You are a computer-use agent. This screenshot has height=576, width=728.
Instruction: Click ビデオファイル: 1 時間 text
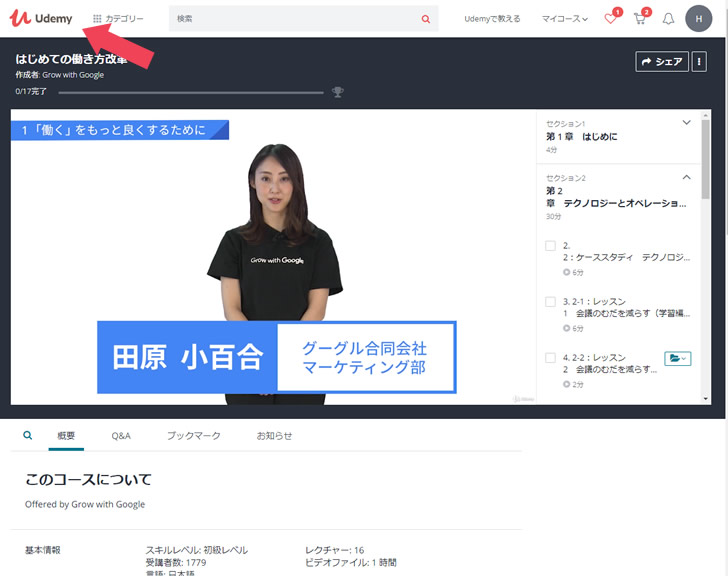click(351, 563)
